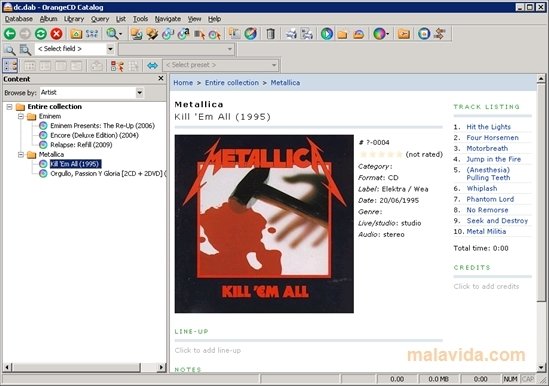Click the Home breadcrumb link
This screenshot has width=549, height=386.
(183, 83)
